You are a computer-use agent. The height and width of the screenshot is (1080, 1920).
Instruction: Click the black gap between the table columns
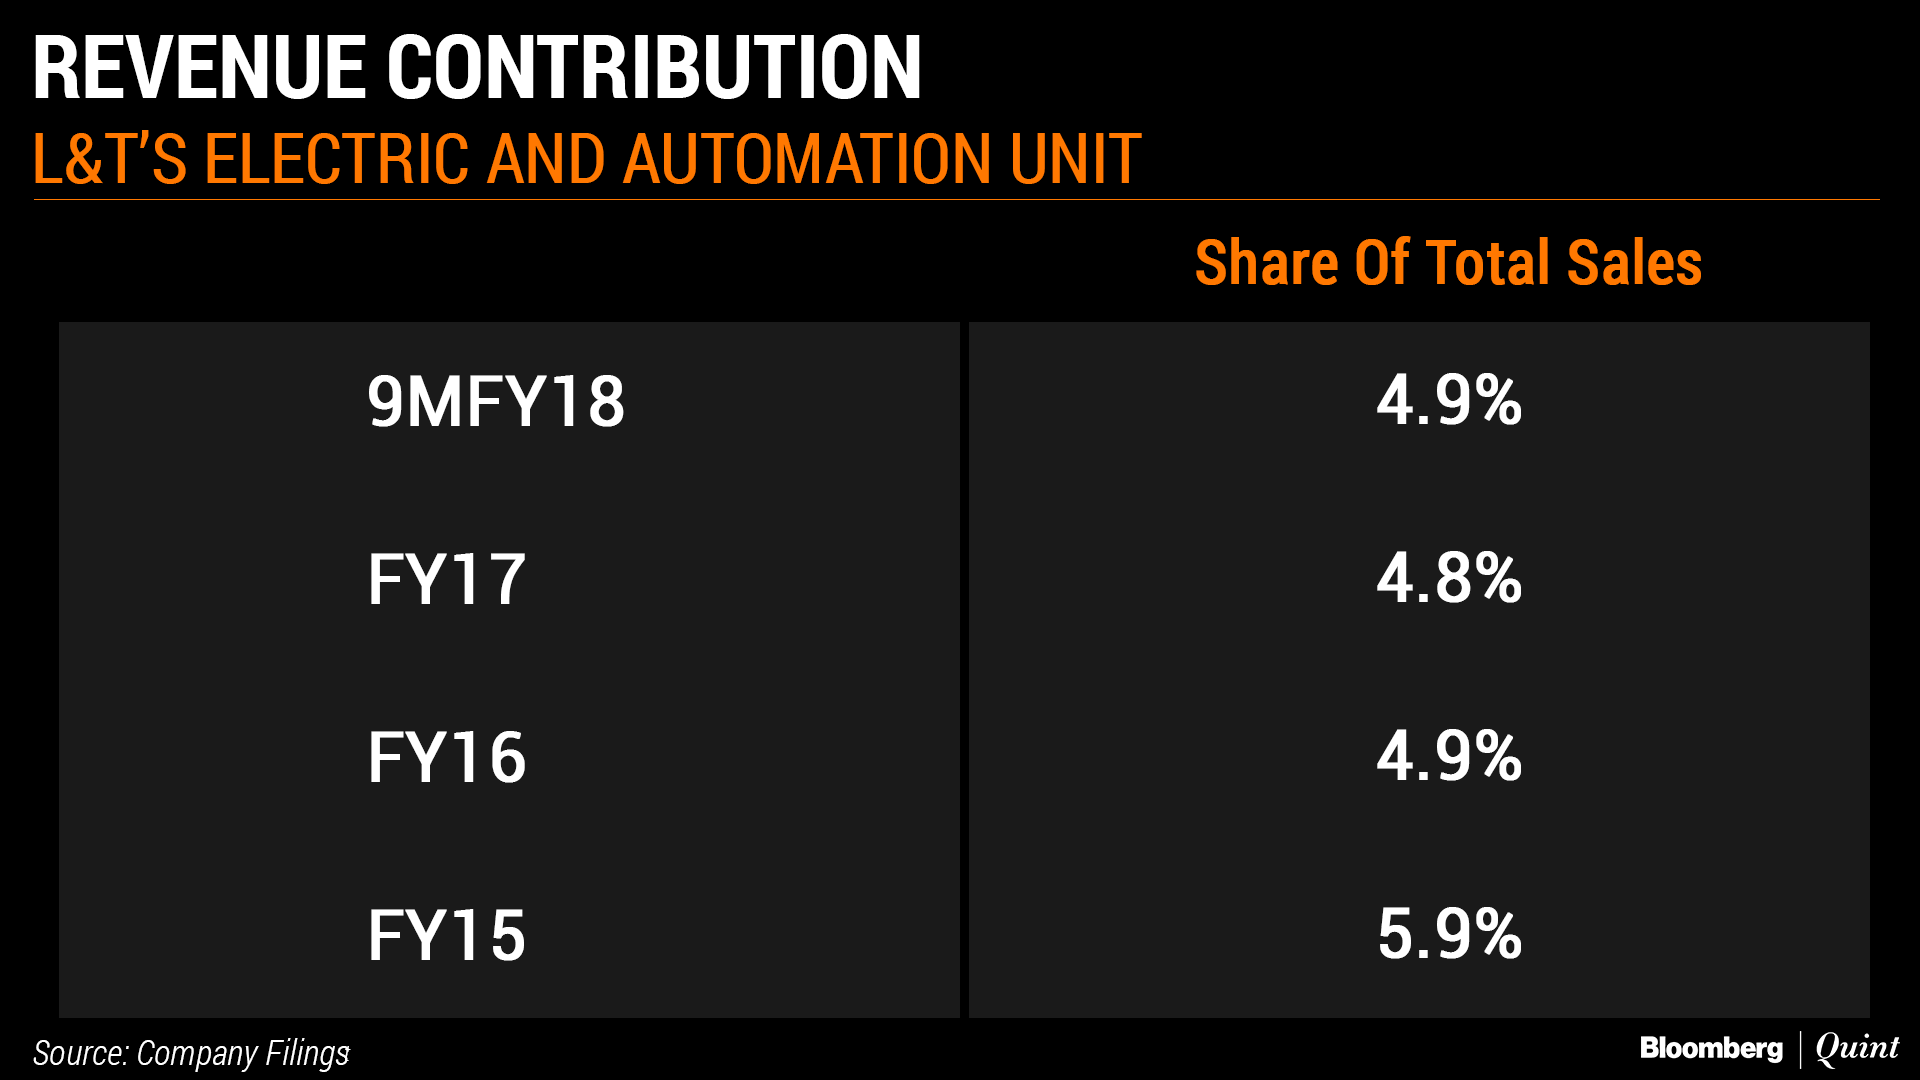click(x=964, y=670)
